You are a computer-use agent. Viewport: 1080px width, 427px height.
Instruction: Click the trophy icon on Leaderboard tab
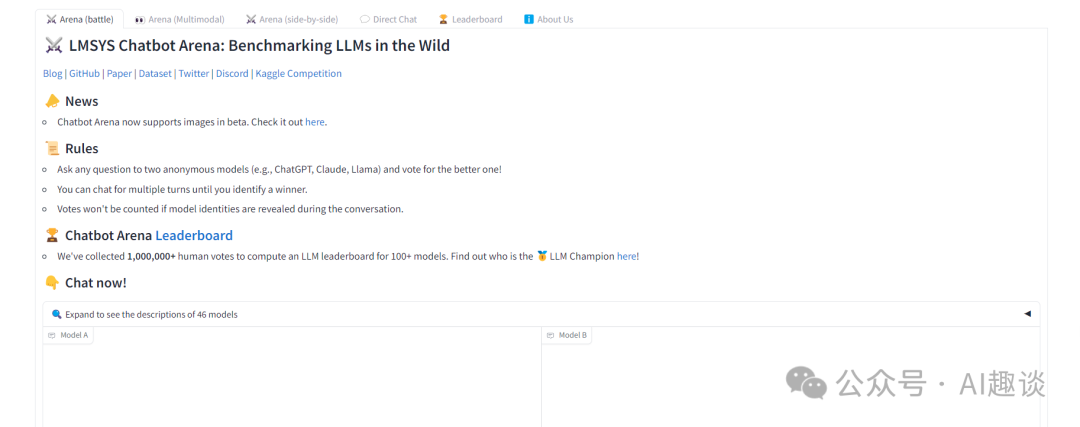tap(443, 19)
